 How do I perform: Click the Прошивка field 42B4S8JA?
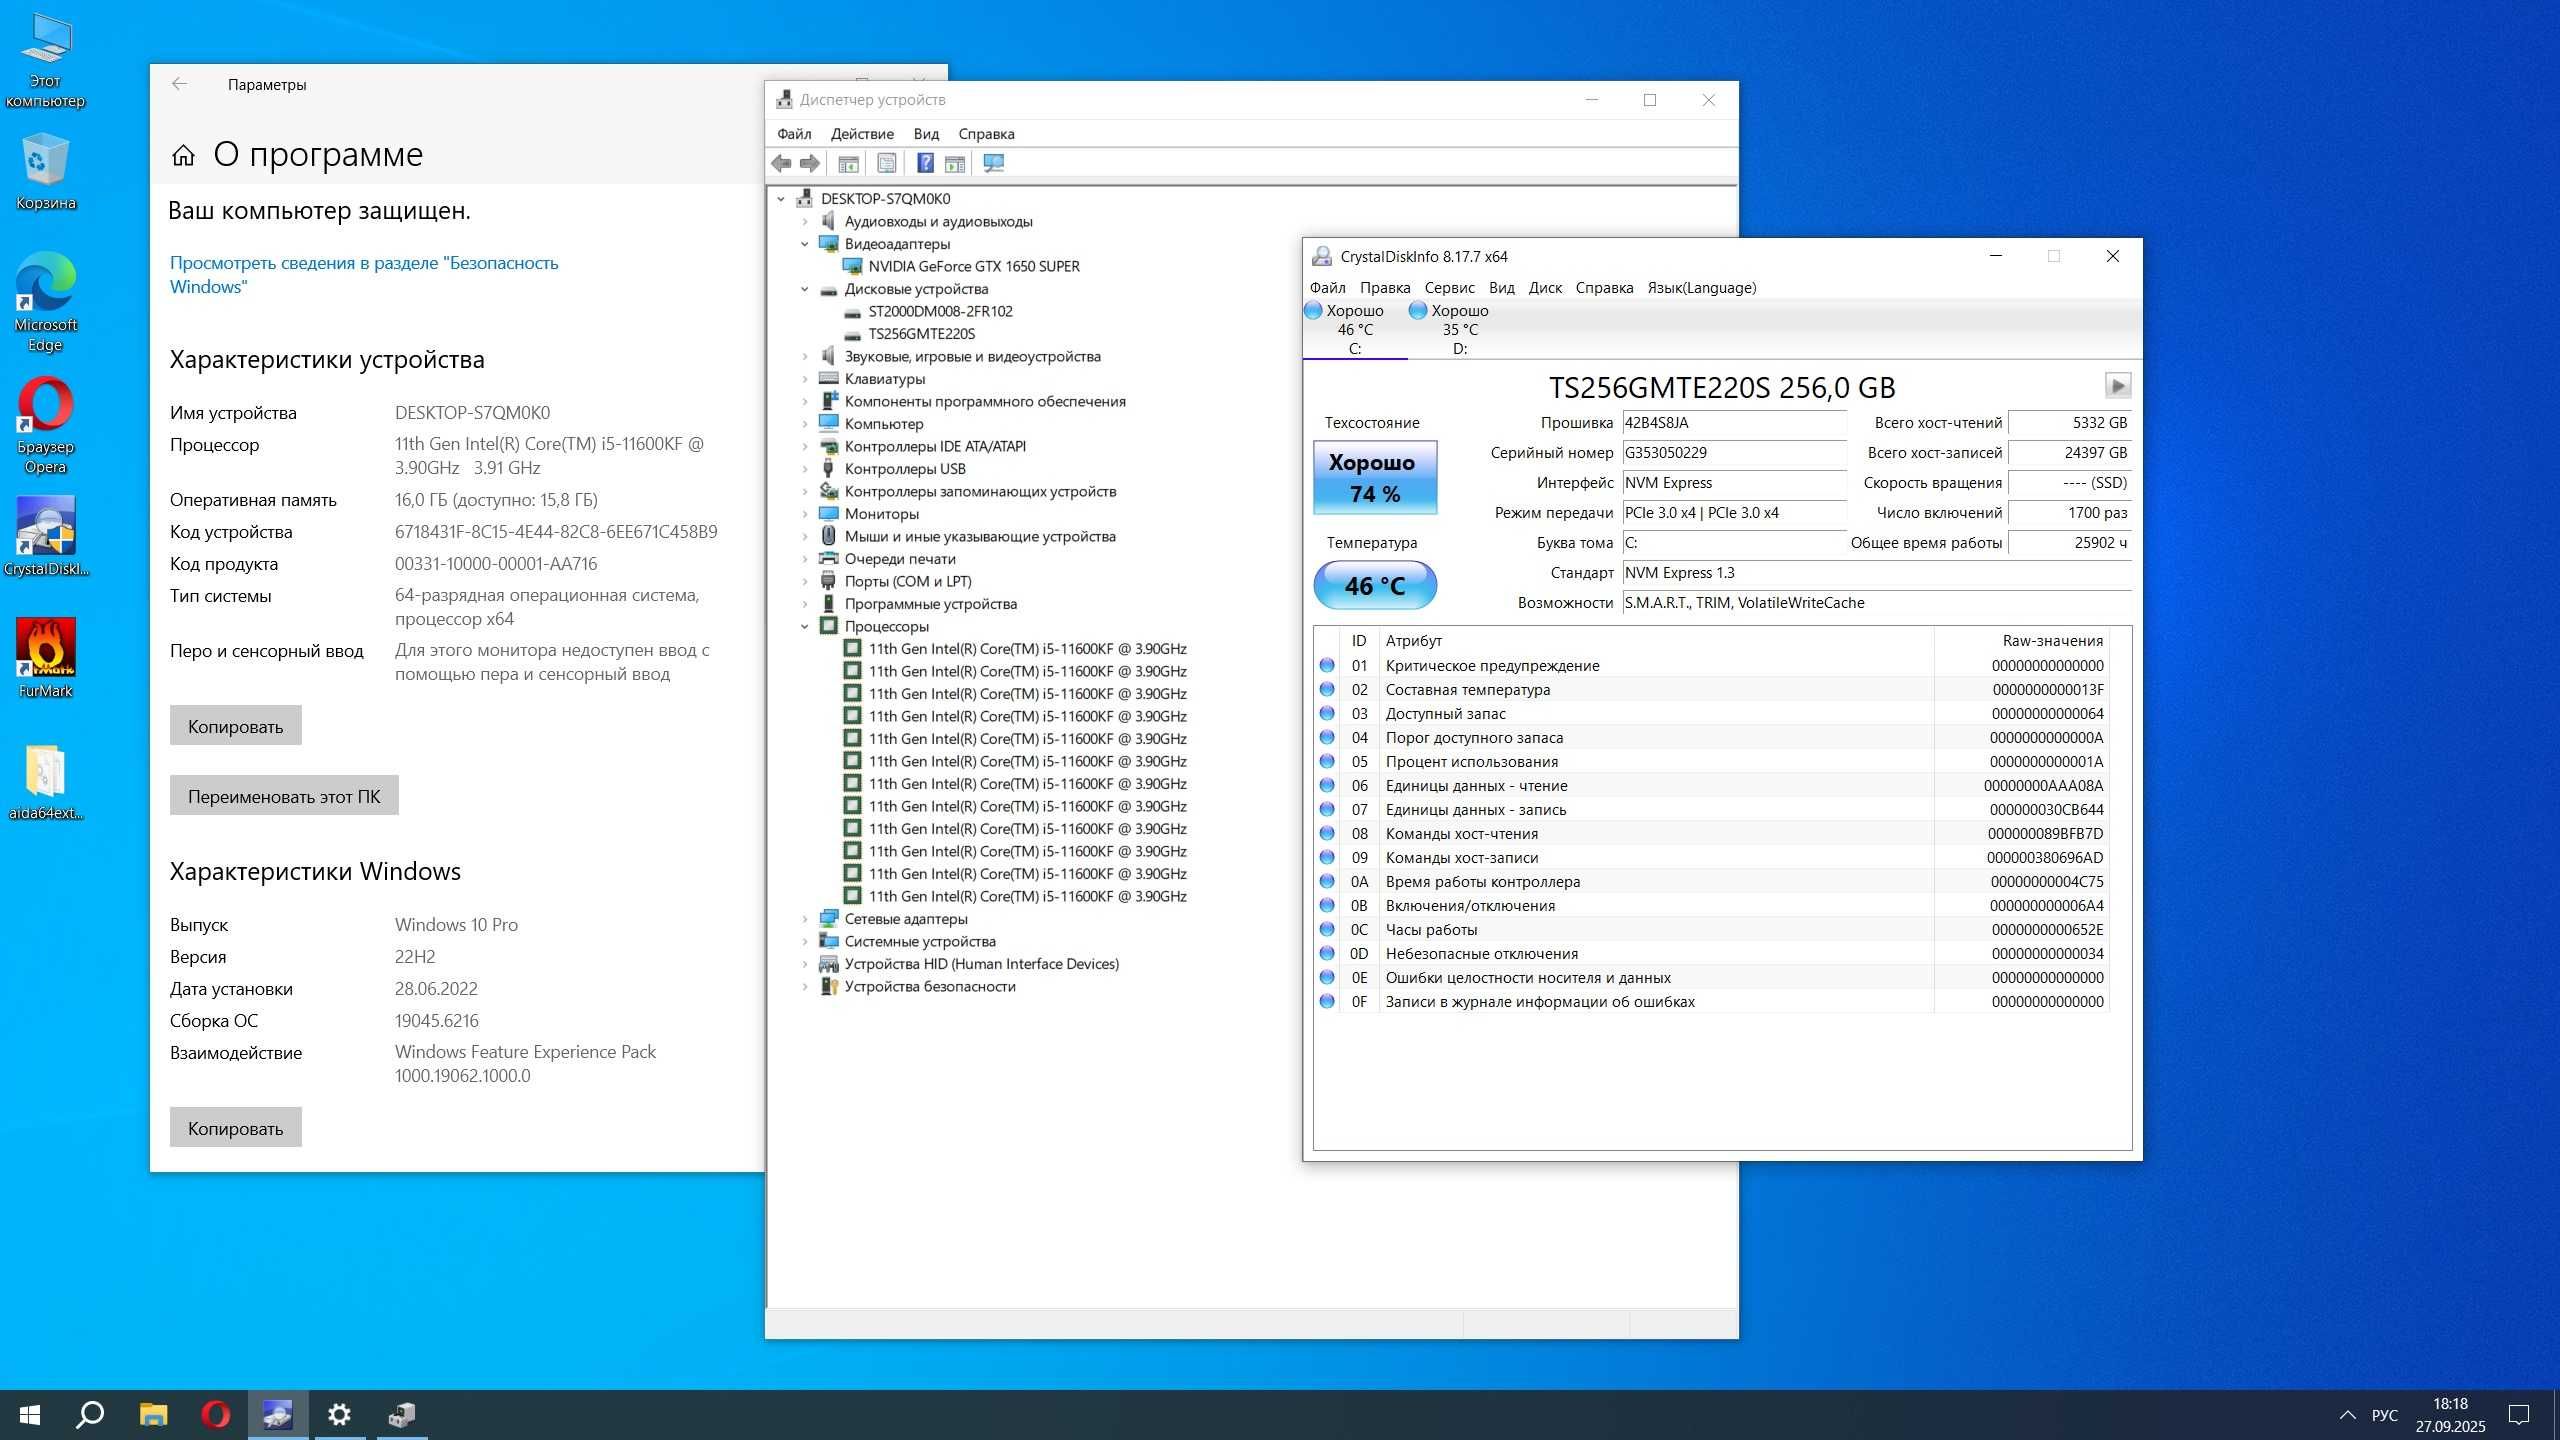pyautogui.click(x=1734, y=423)
